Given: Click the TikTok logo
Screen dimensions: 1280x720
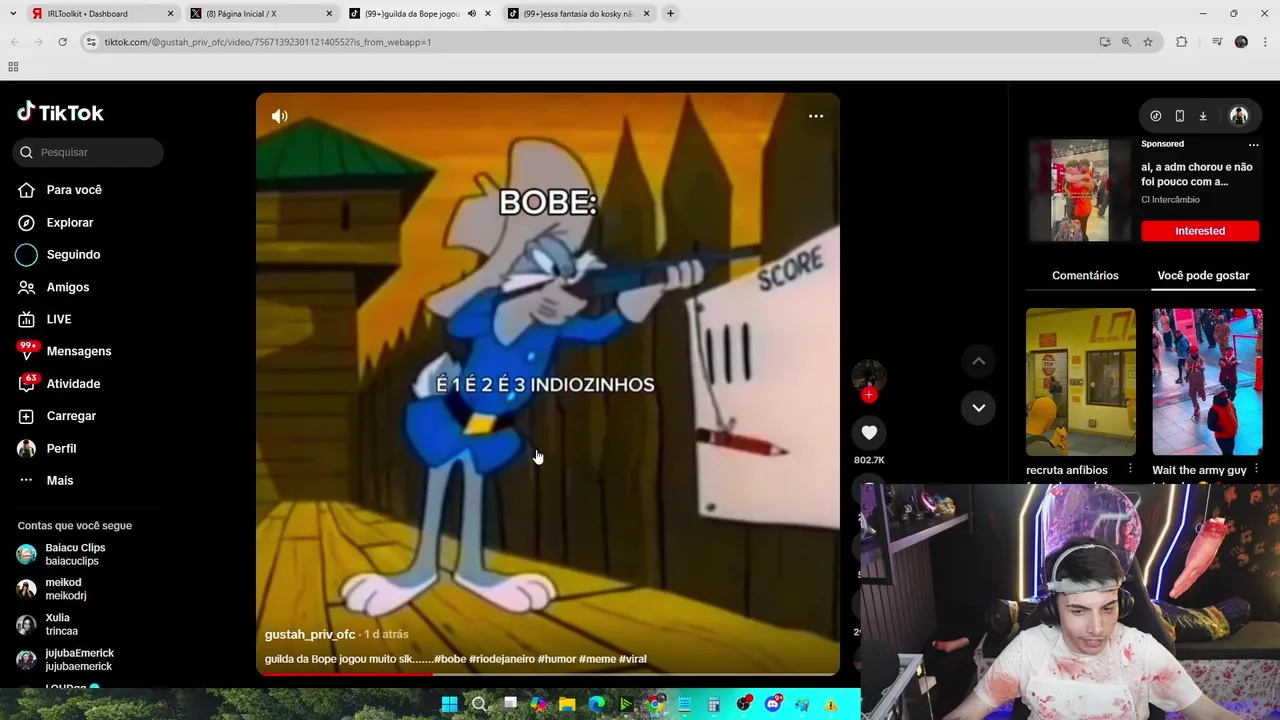Looking at the screenshot, I should (x=60, y=112).
